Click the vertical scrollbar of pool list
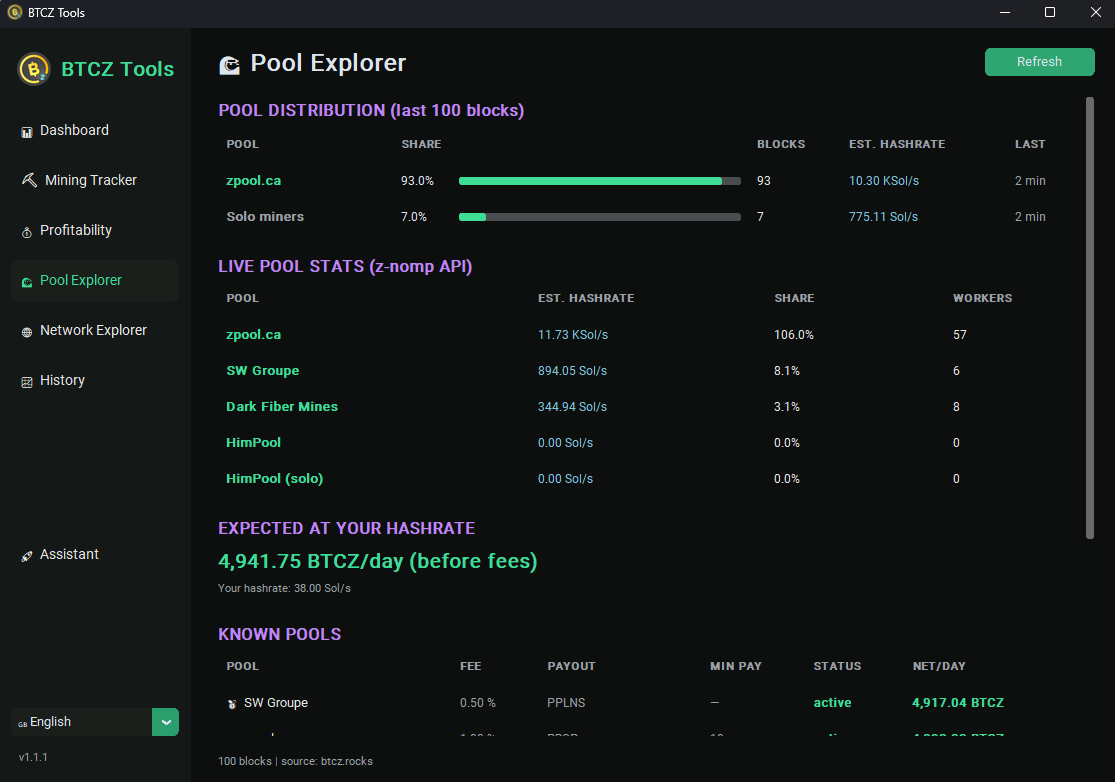 coord(1089,318)
